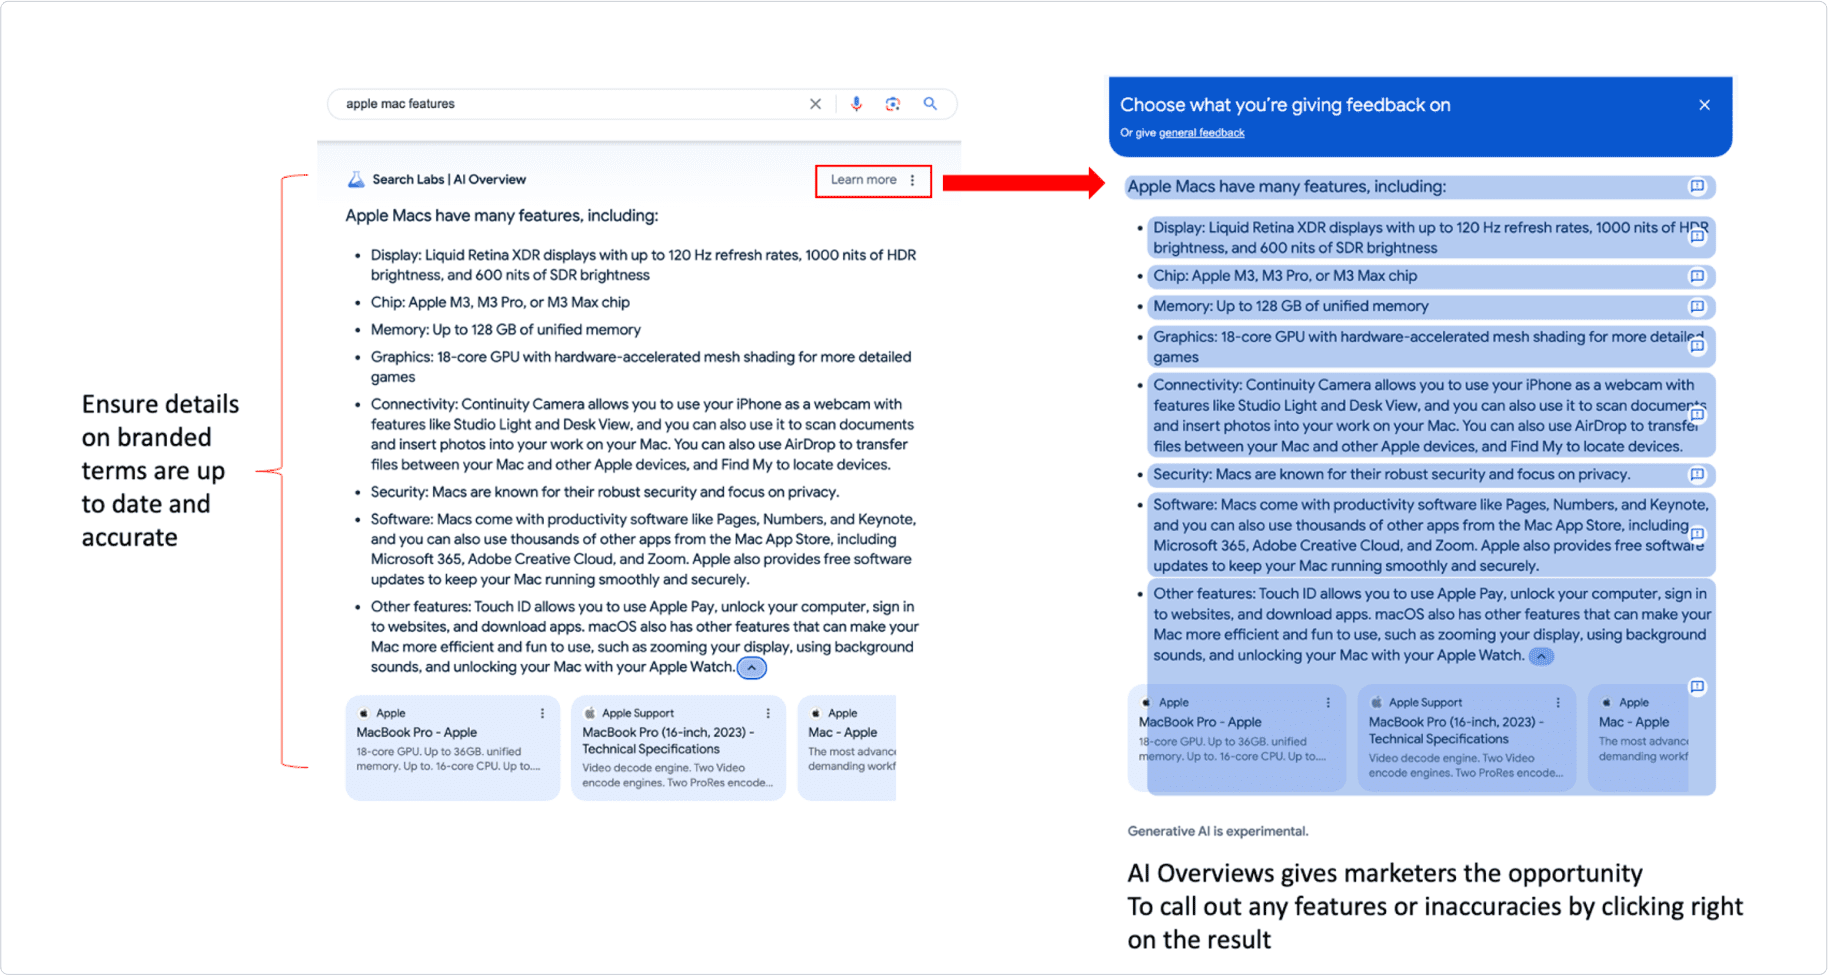The height and width of the screenshot is (975, 1828).
Task: Click feedback icon on Chip line
Action: 1697,277
